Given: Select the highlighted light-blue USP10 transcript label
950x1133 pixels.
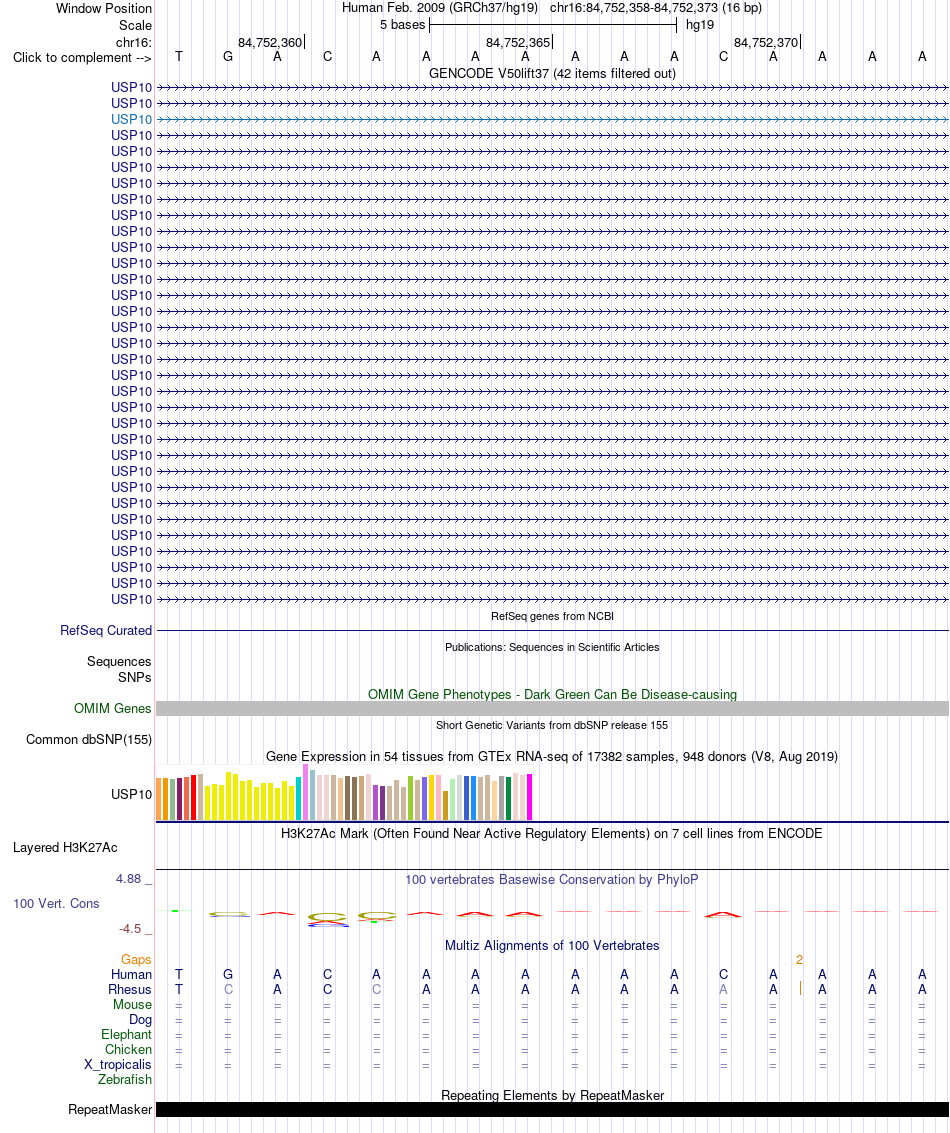Looking at the screenshot, I should click(x=131, y=119).
